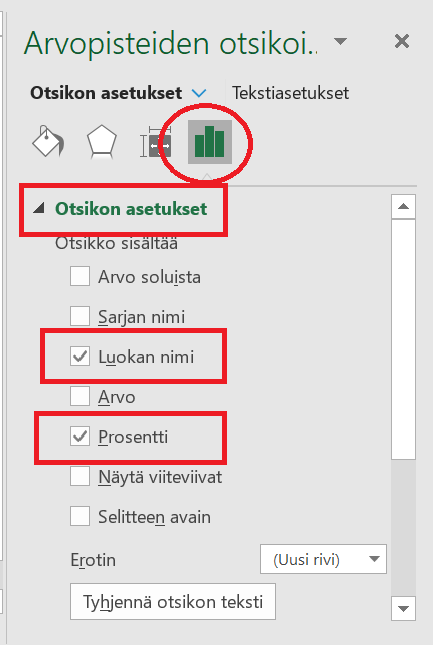This screenshot has height=645, width=433.
Task: Select the Otsikon asetukset tab
Action: (x=106, y=93)
